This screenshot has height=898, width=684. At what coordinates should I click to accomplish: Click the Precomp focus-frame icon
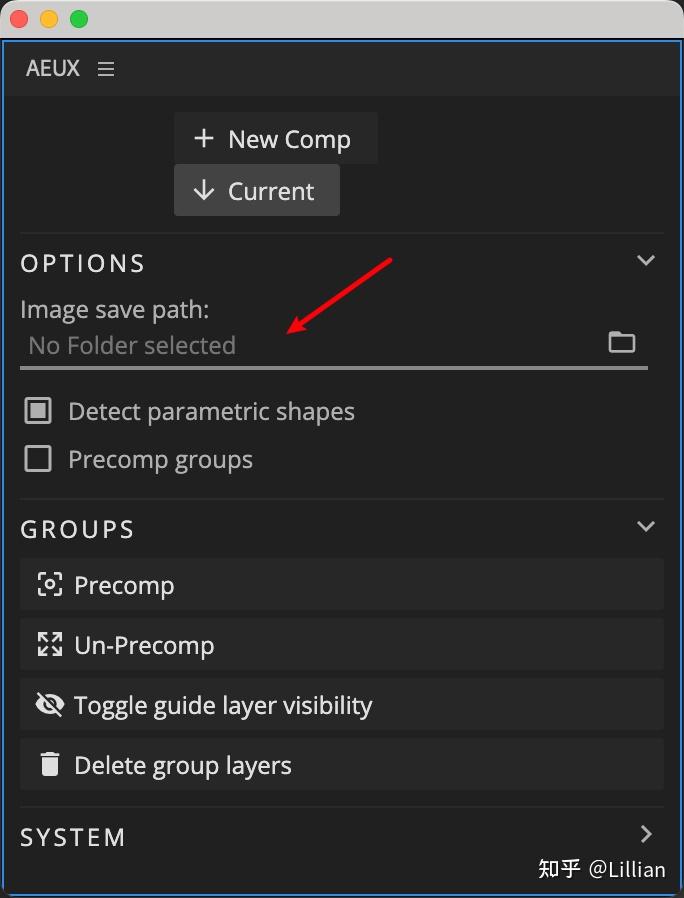[x=49, y=585]
